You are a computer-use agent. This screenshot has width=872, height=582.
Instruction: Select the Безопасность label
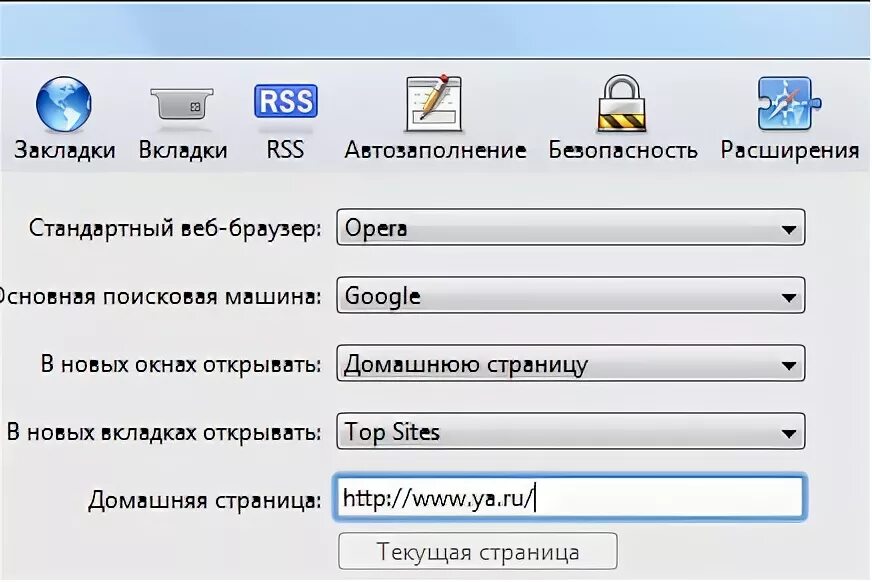click(623, 150)
